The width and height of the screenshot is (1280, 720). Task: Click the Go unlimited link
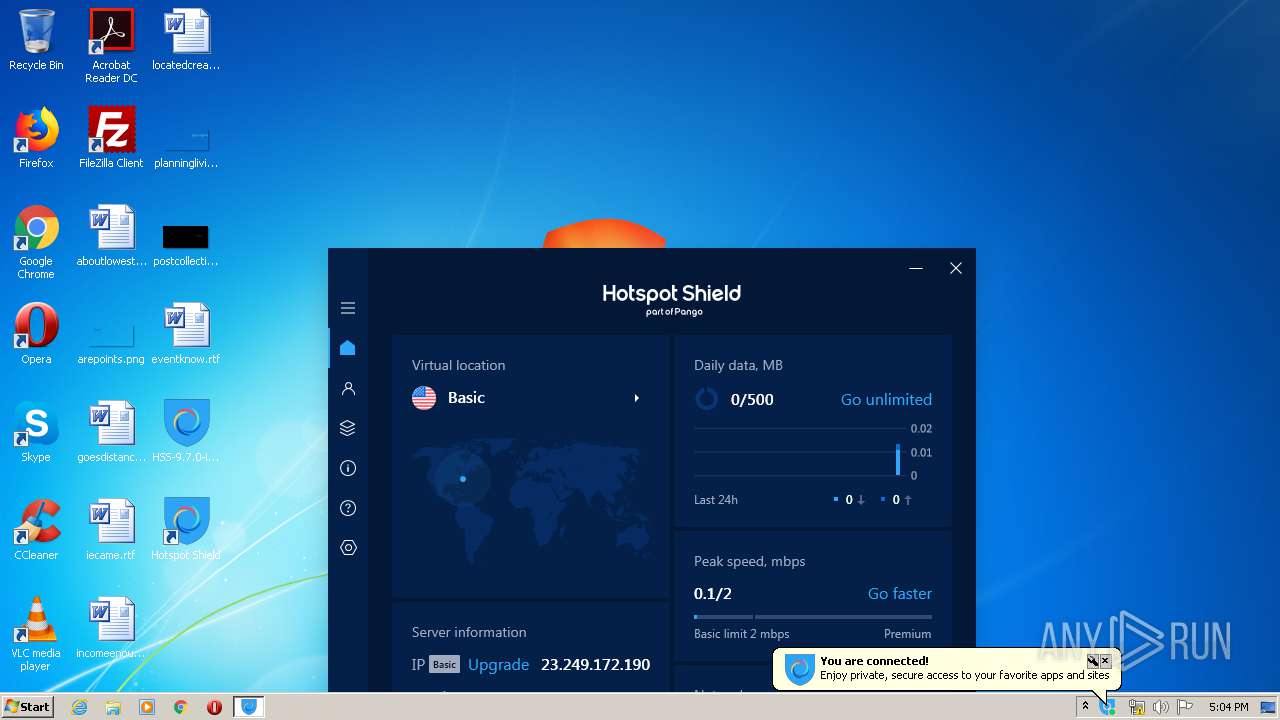click(x=886, y=399)
